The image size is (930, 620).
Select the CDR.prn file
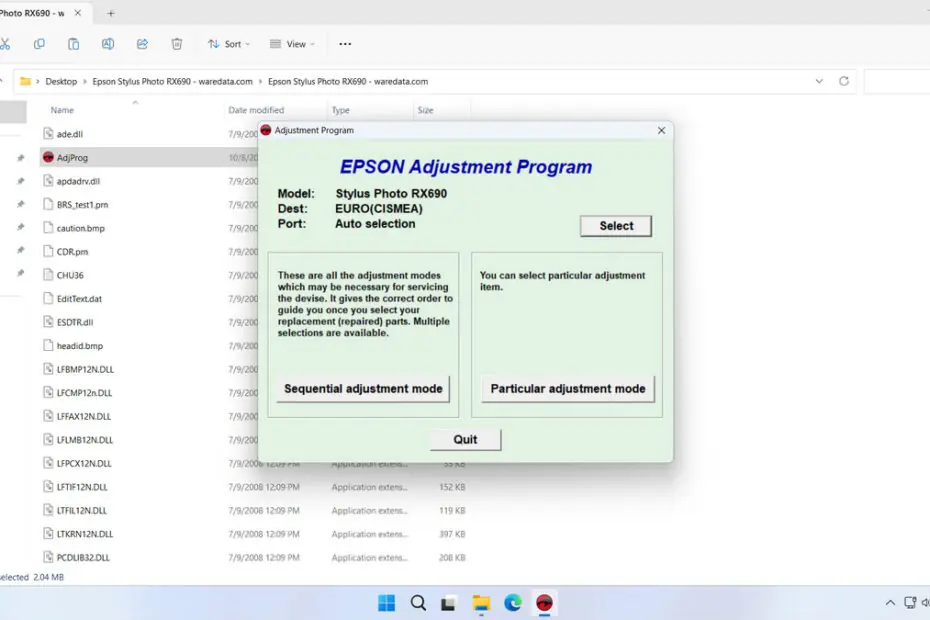click(x=72, y=252)
